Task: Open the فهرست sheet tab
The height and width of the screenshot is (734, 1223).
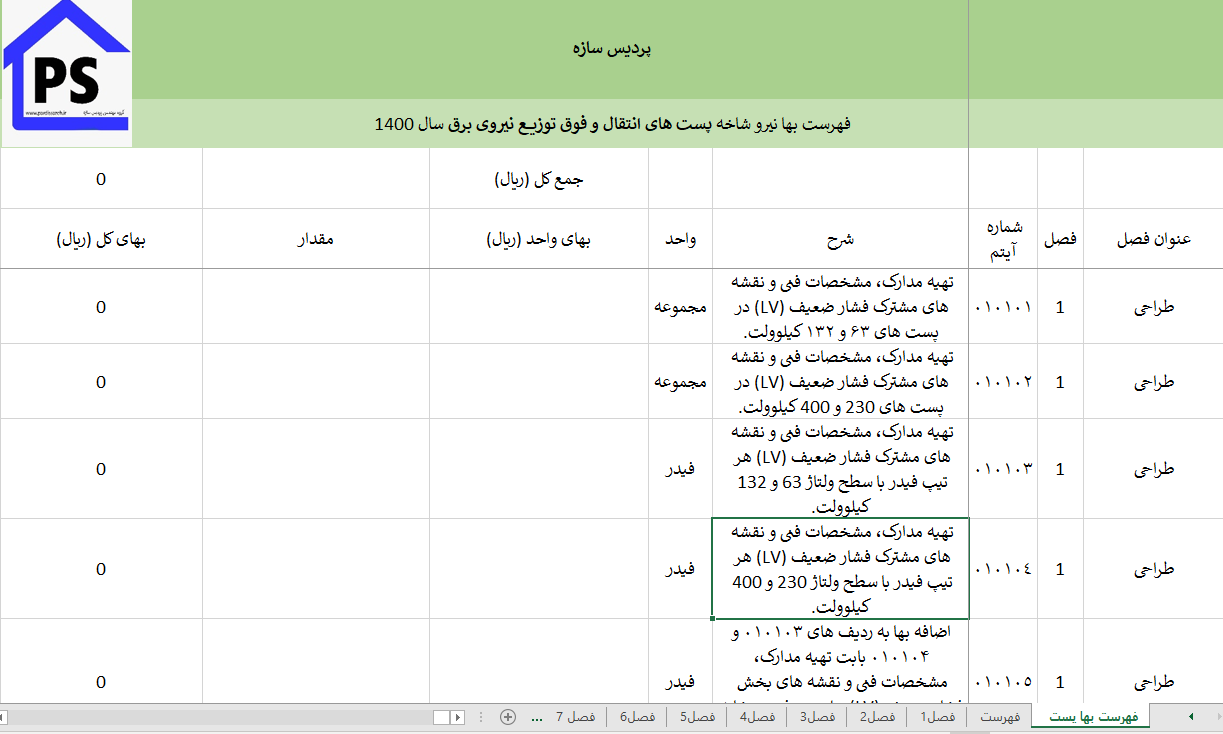Action: click(x=1000, y=717)
